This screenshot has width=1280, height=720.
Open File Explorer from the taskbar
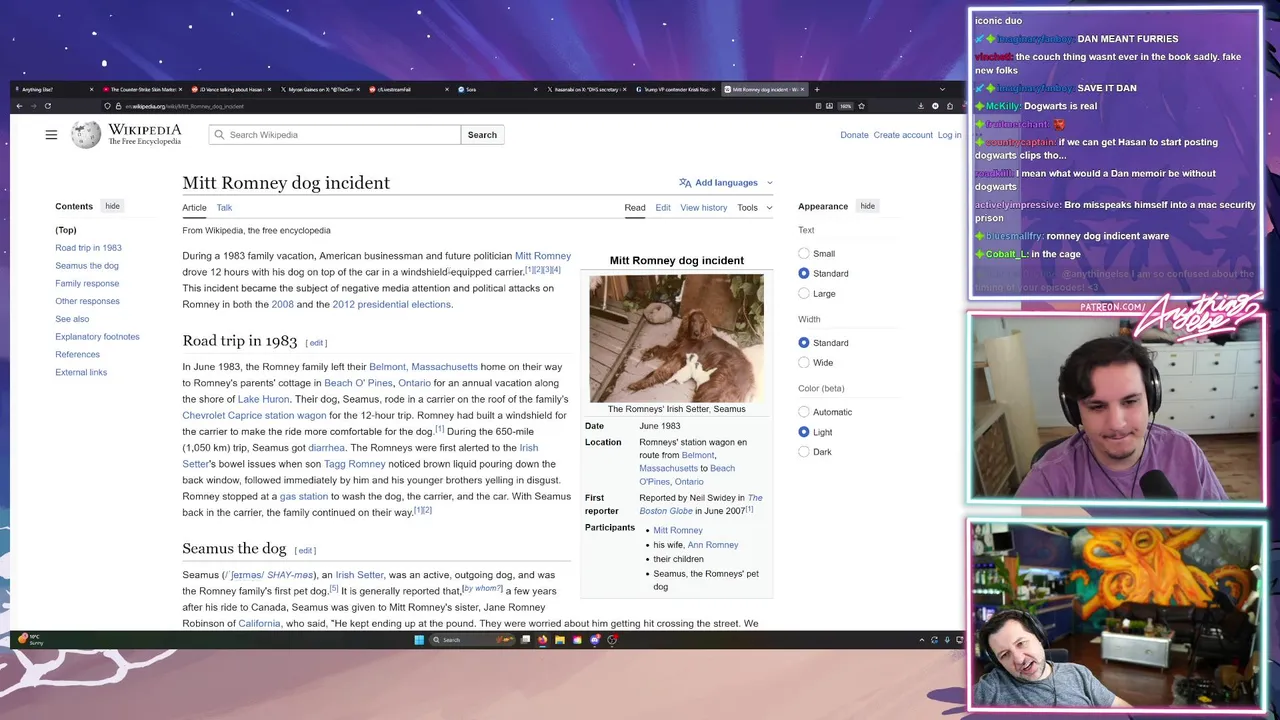(560, 640)
